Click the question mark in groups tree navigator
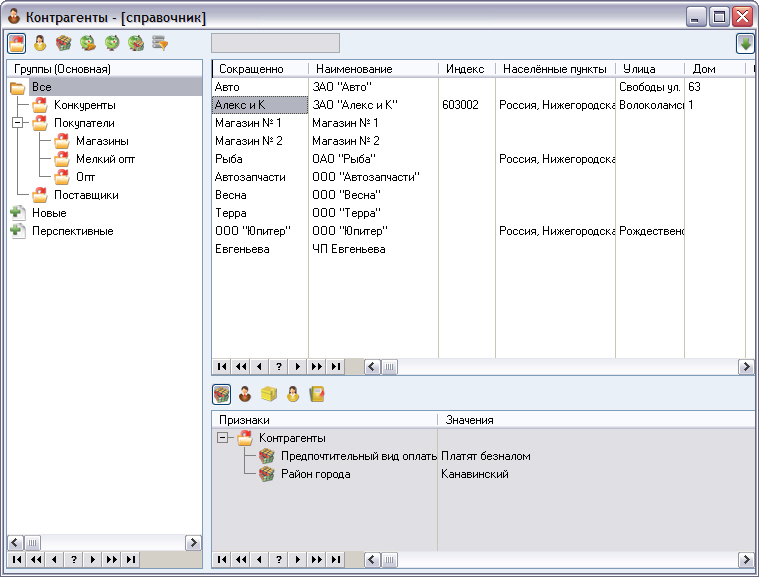 74,560
